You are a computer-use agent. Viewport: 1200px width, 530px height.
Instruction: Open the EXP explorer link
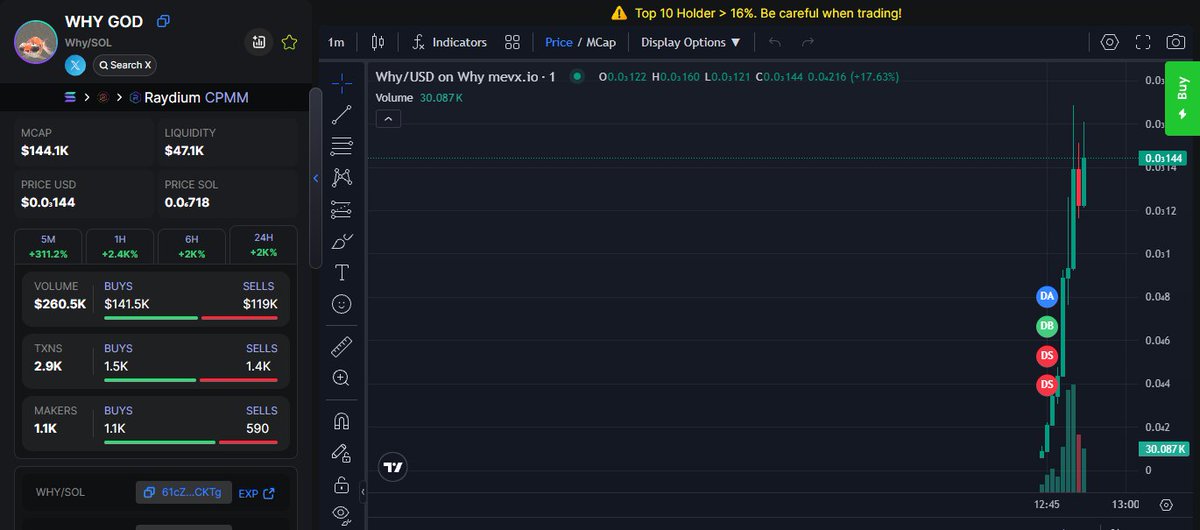257,493
